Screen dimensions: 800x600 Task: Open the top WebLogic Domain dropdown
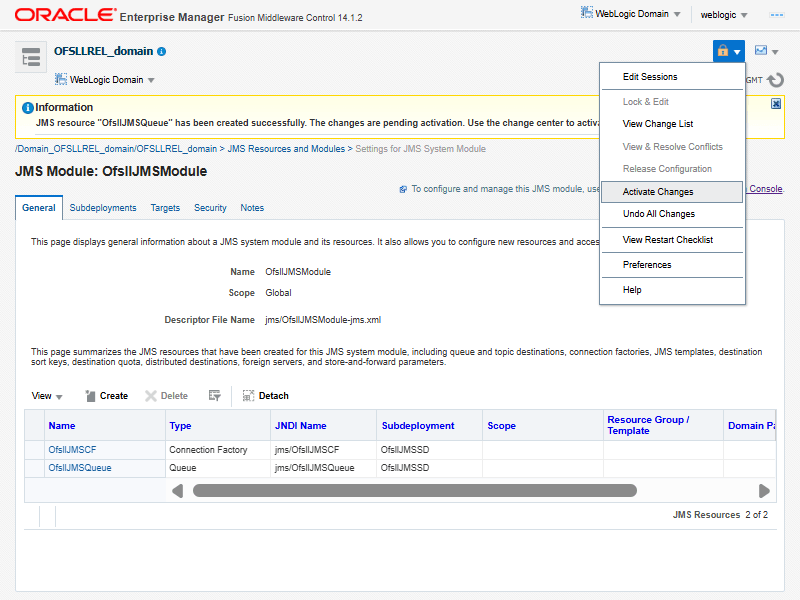pyautogui.click(x=632, y=14)
